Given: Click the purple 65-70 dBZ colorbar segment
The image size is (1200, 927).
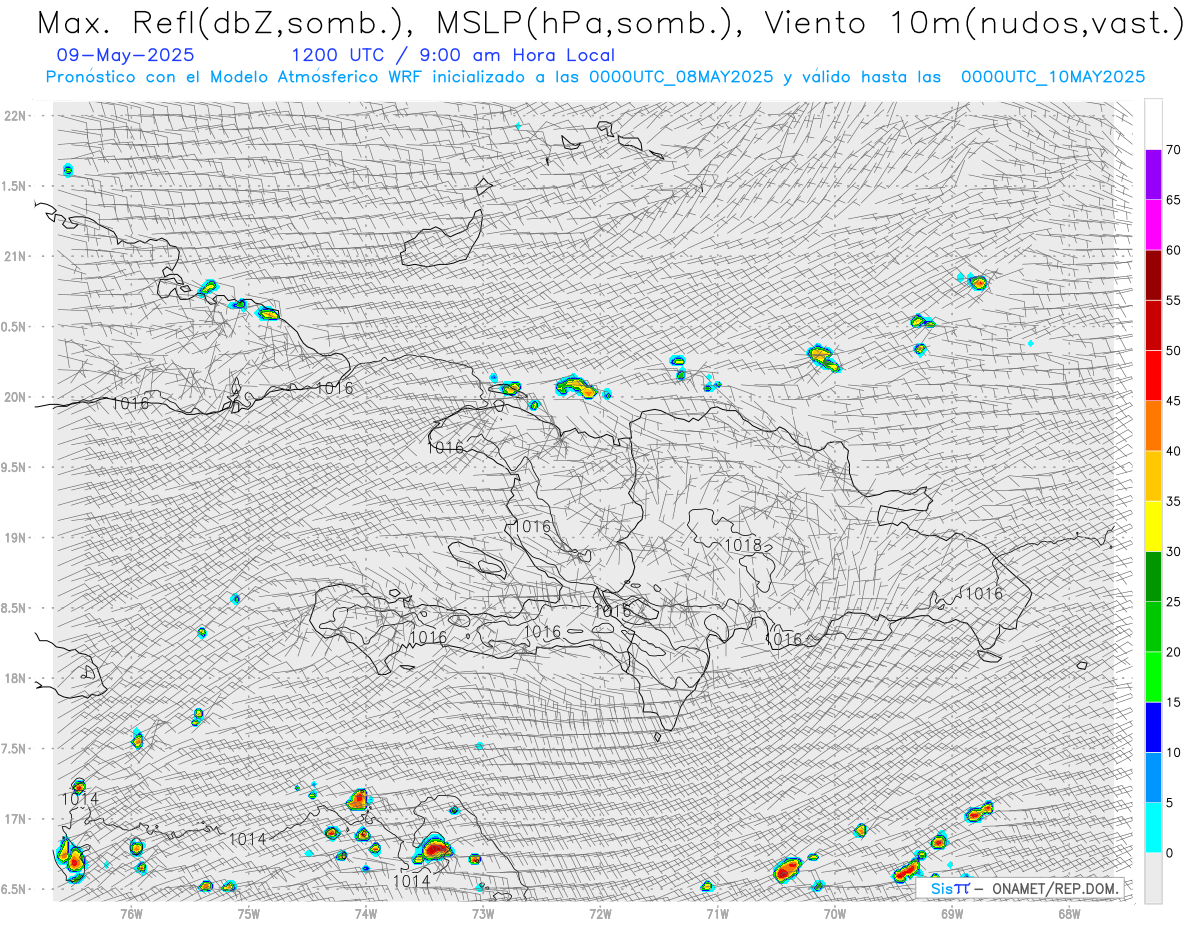Looking at the screenshot, I should tap(1153, 175).
